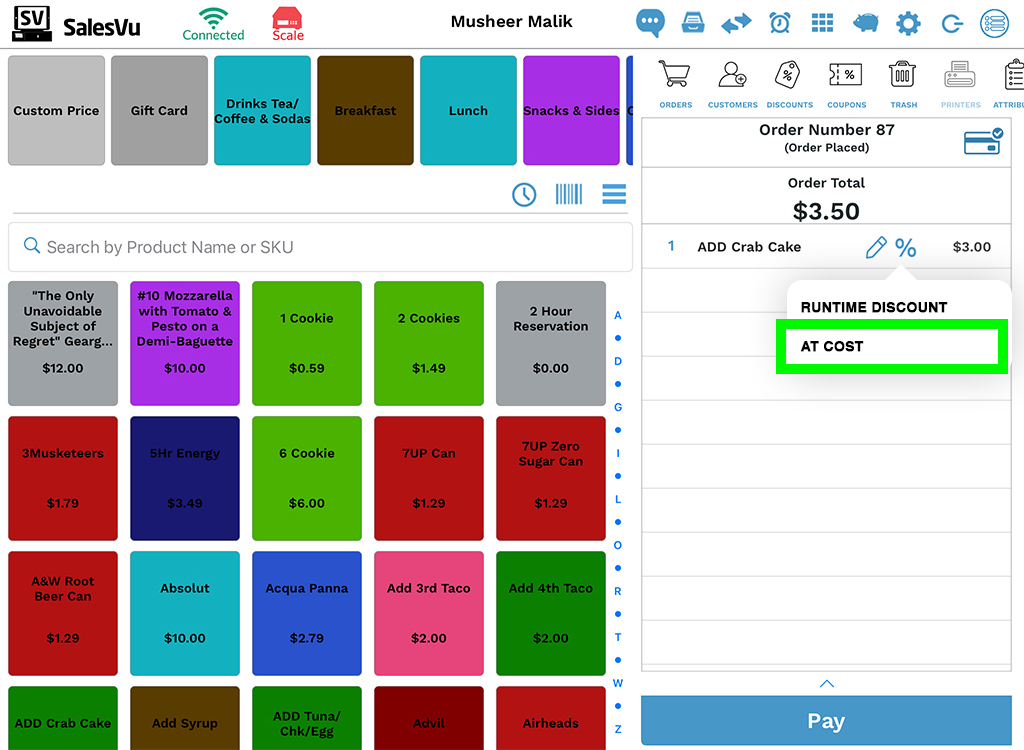Jump to letter D in the index
1024x750 pixels.
pyautogui.click(x=618, y=361)
